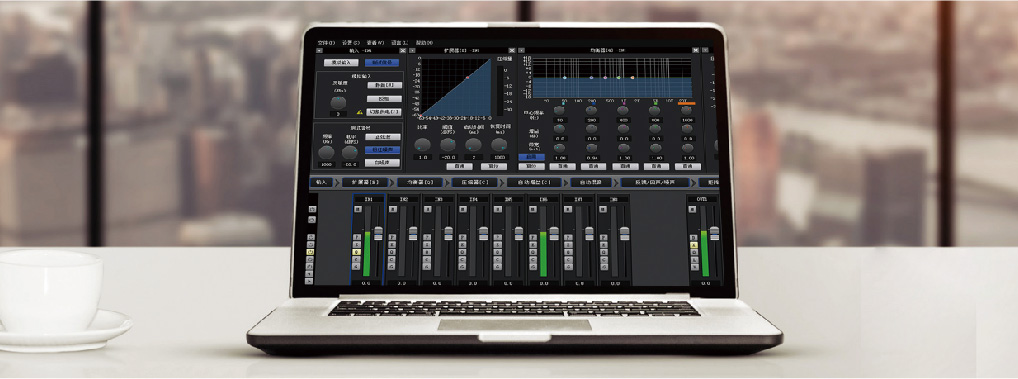The width and height of the screenshot is (1018, 379).
Task: Toggle the 静音[M] mute button in analog input
Action: click(384, 85)
